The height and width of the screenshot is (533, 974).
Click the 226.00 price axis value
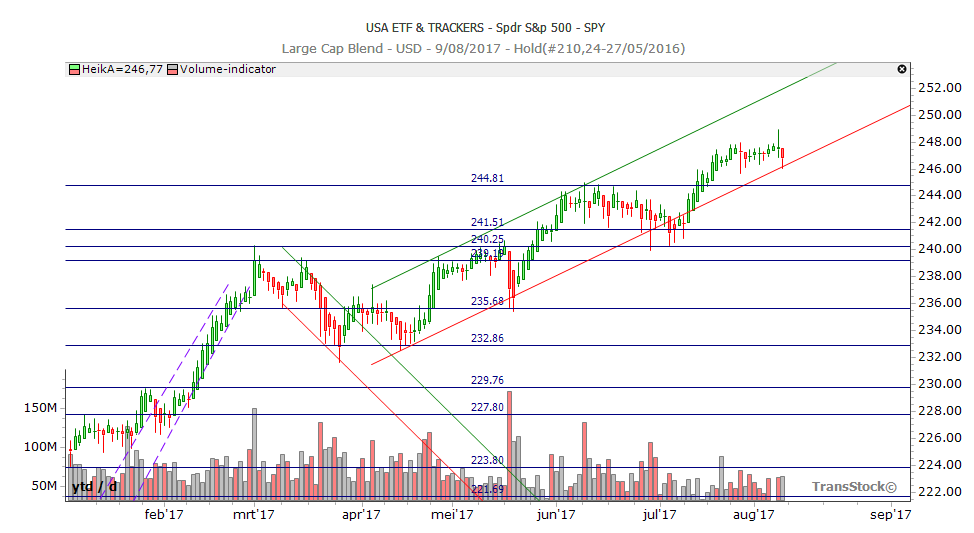(940, 438)
